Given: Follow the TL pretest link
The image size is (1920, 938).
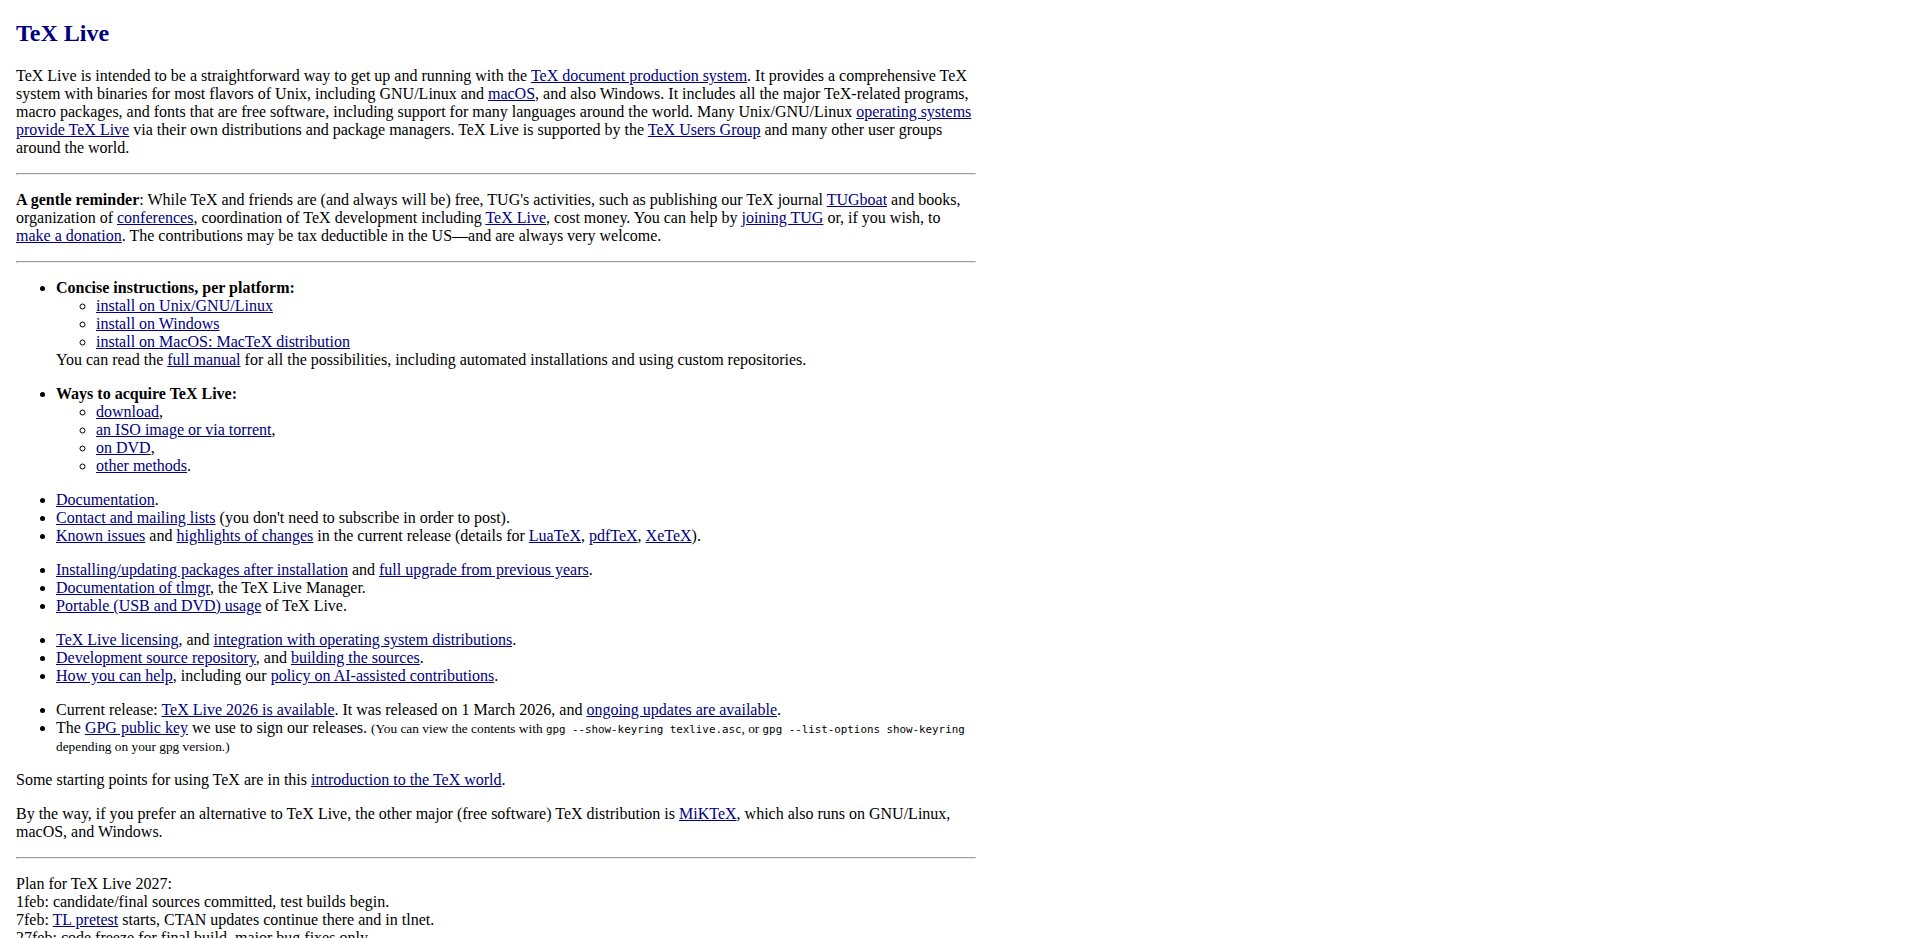Looking at the screenshot, I should 85,920.
